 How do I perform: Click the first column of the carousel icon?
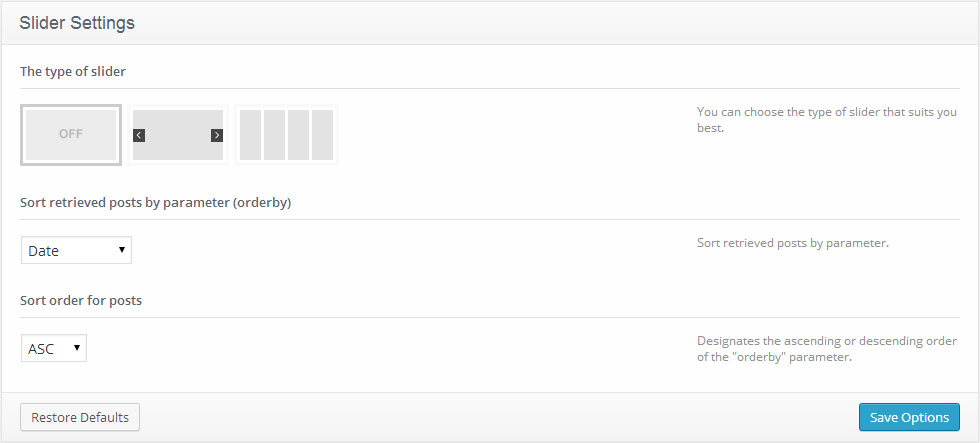click(x=250, y=135)
